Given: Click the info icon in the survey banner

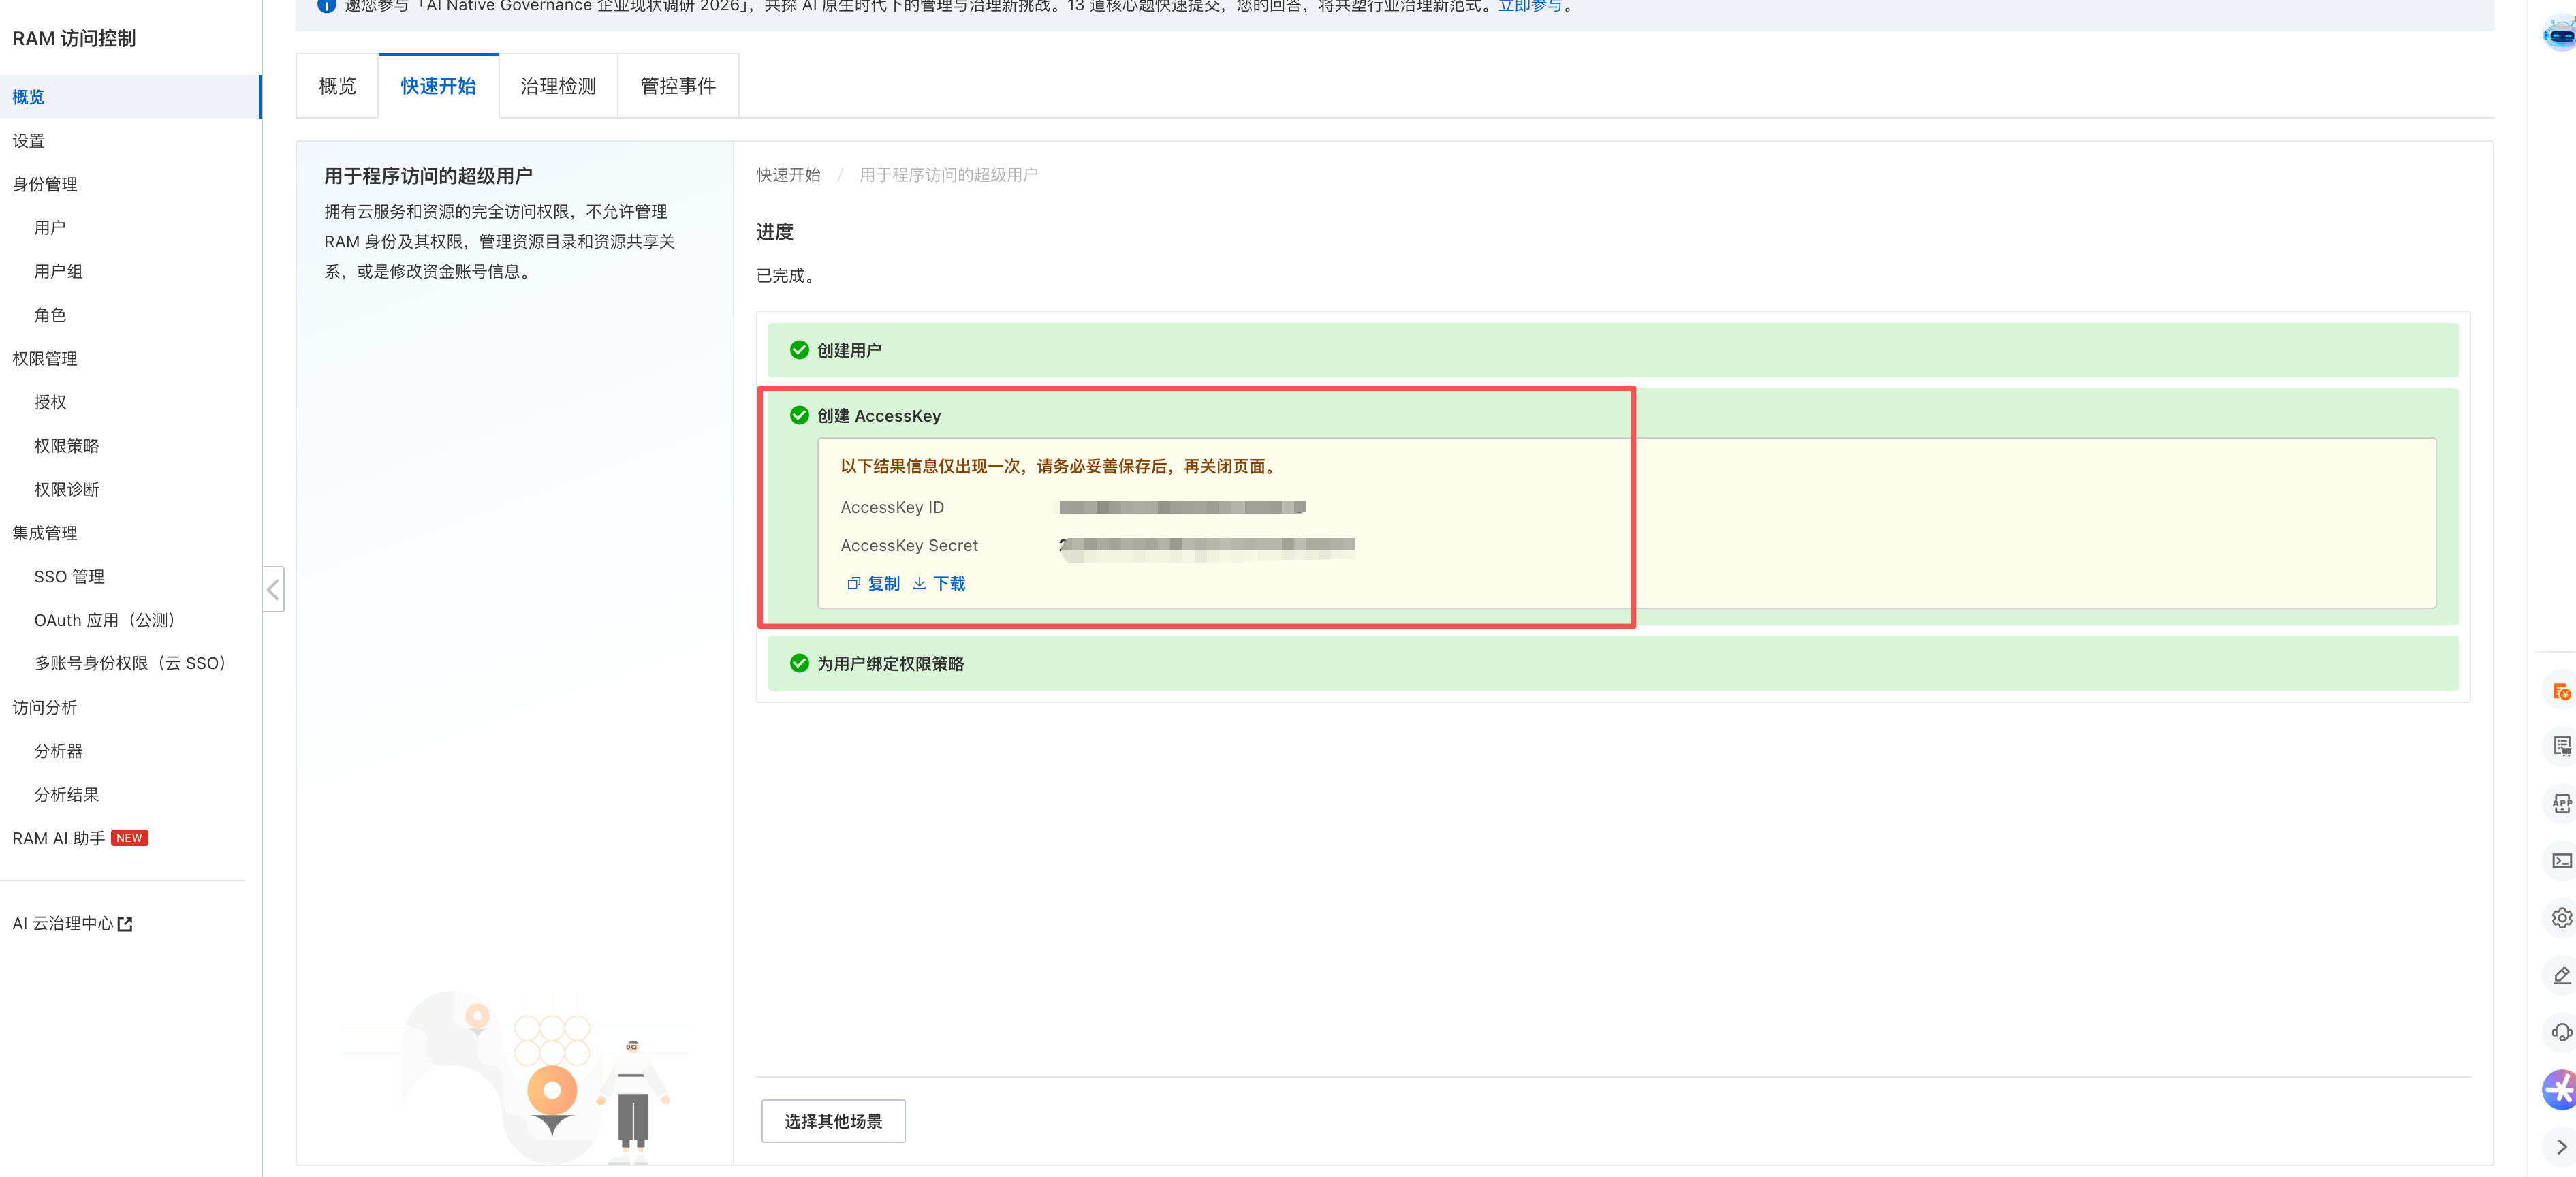Looking at the screenshot, I should pos(326,6).
